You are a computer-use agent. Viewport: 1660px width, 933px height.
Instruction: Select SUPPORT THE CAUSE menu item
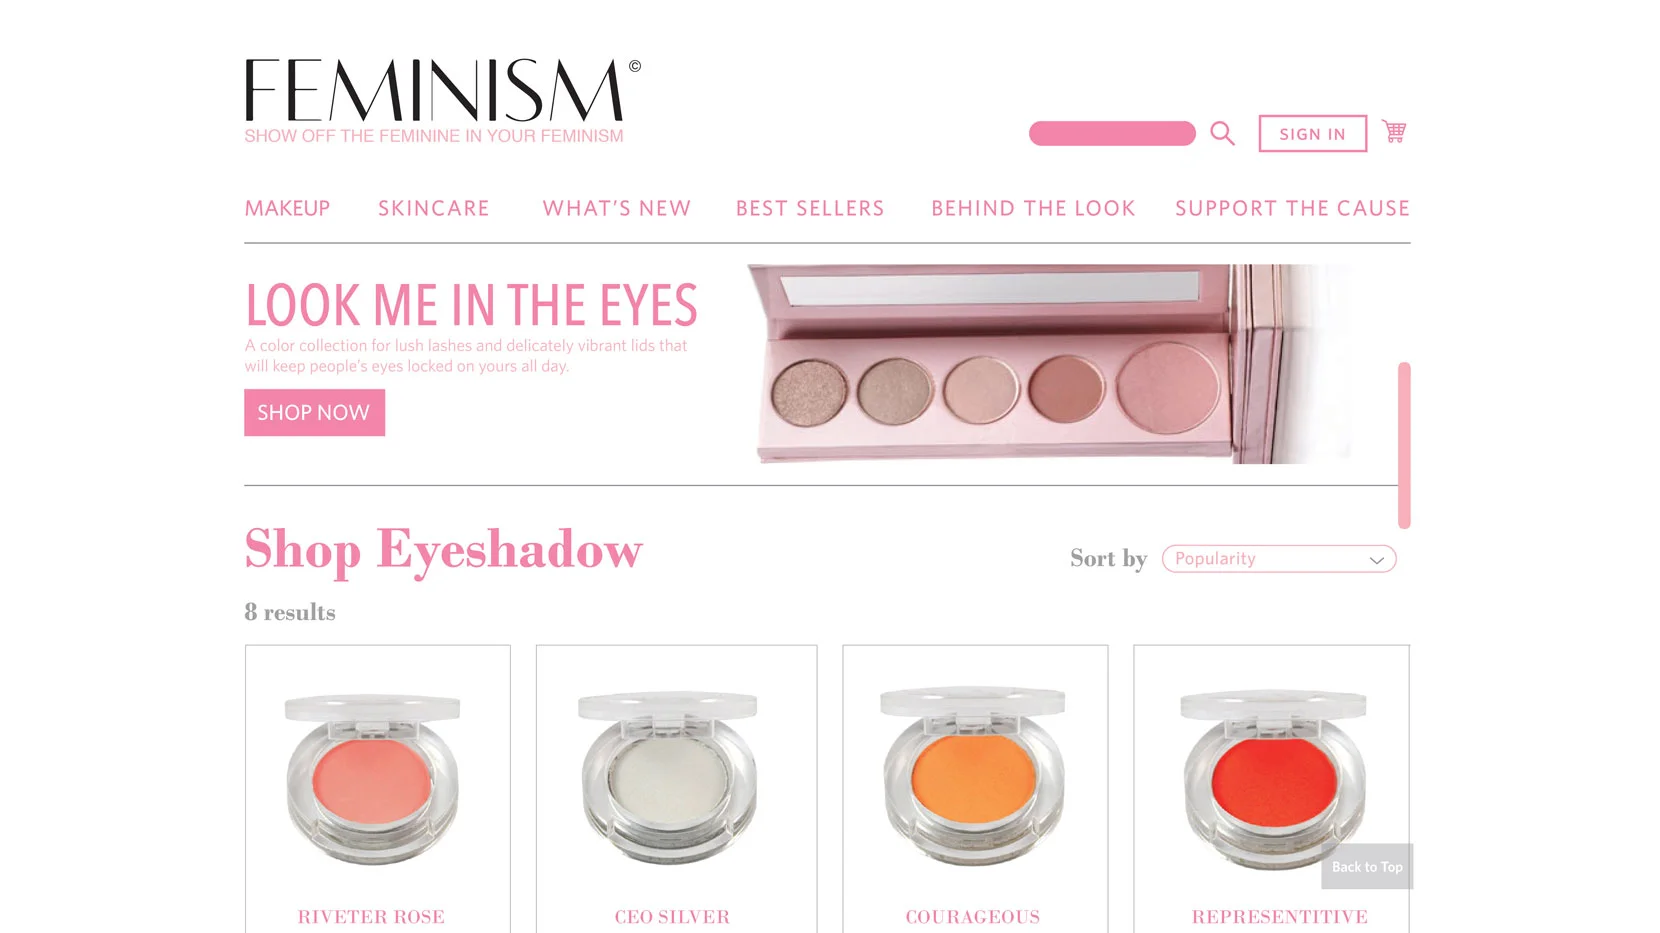coord(1292,208)
